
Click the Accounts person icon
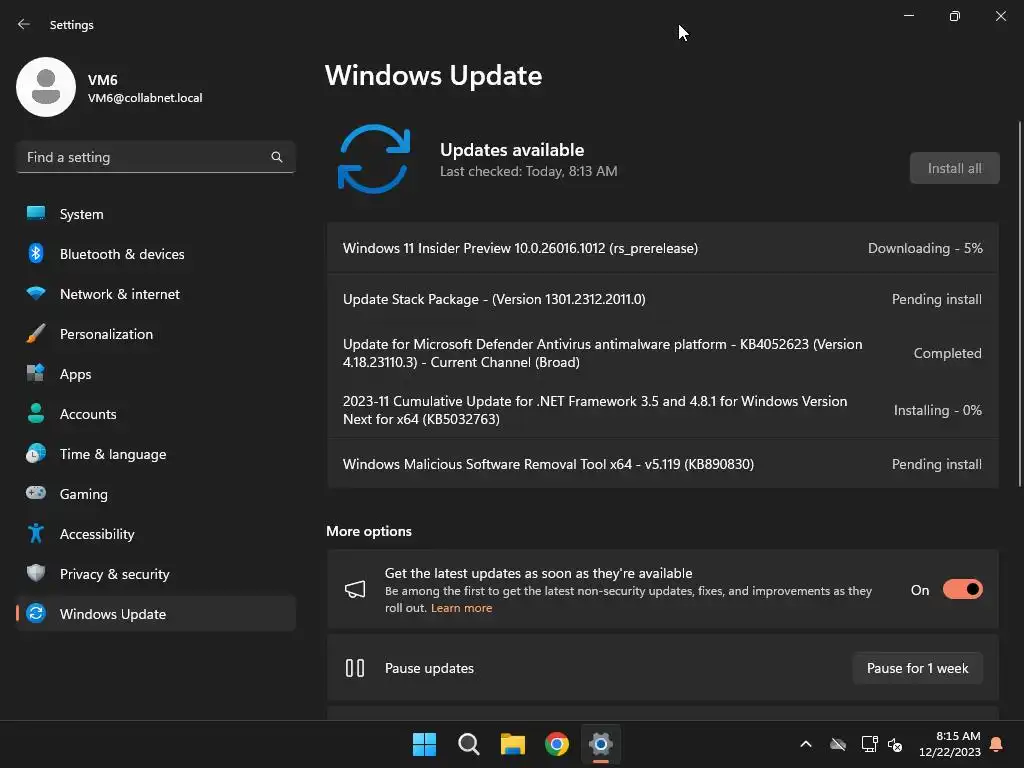pos(36,413)
